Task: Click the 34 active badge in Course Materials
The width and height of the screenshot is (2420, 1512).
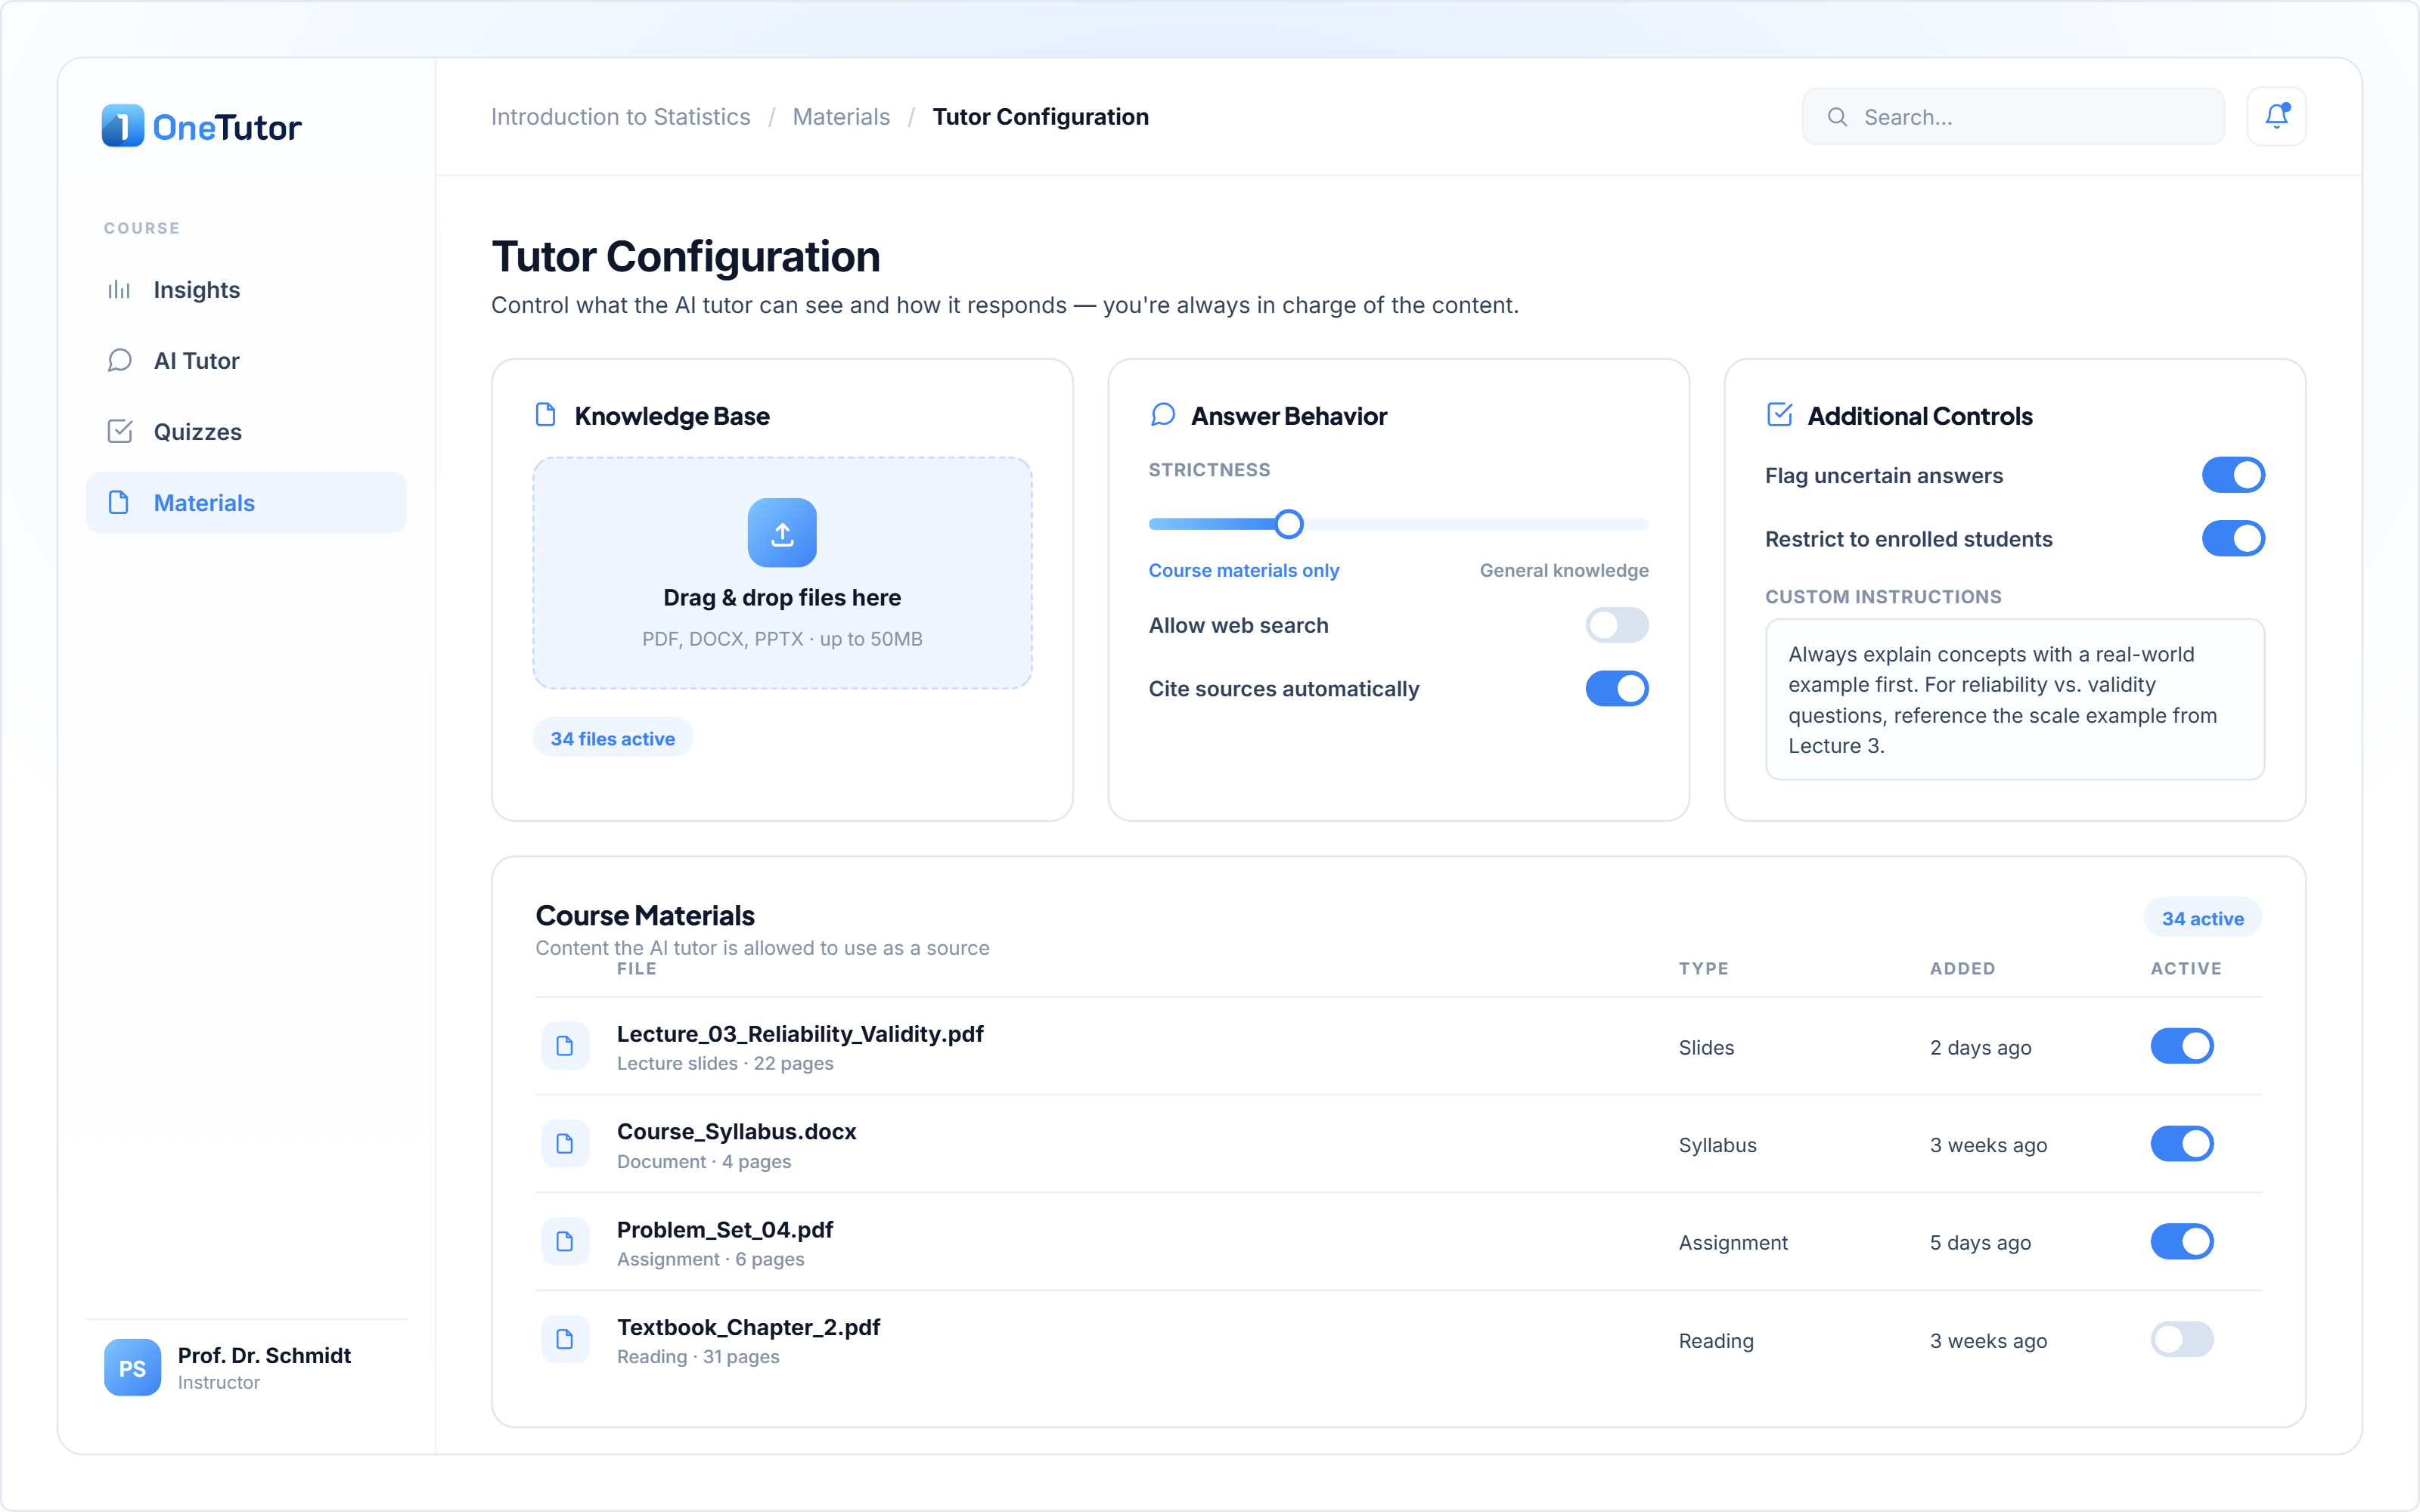Action: click(x=2202, y=918)
